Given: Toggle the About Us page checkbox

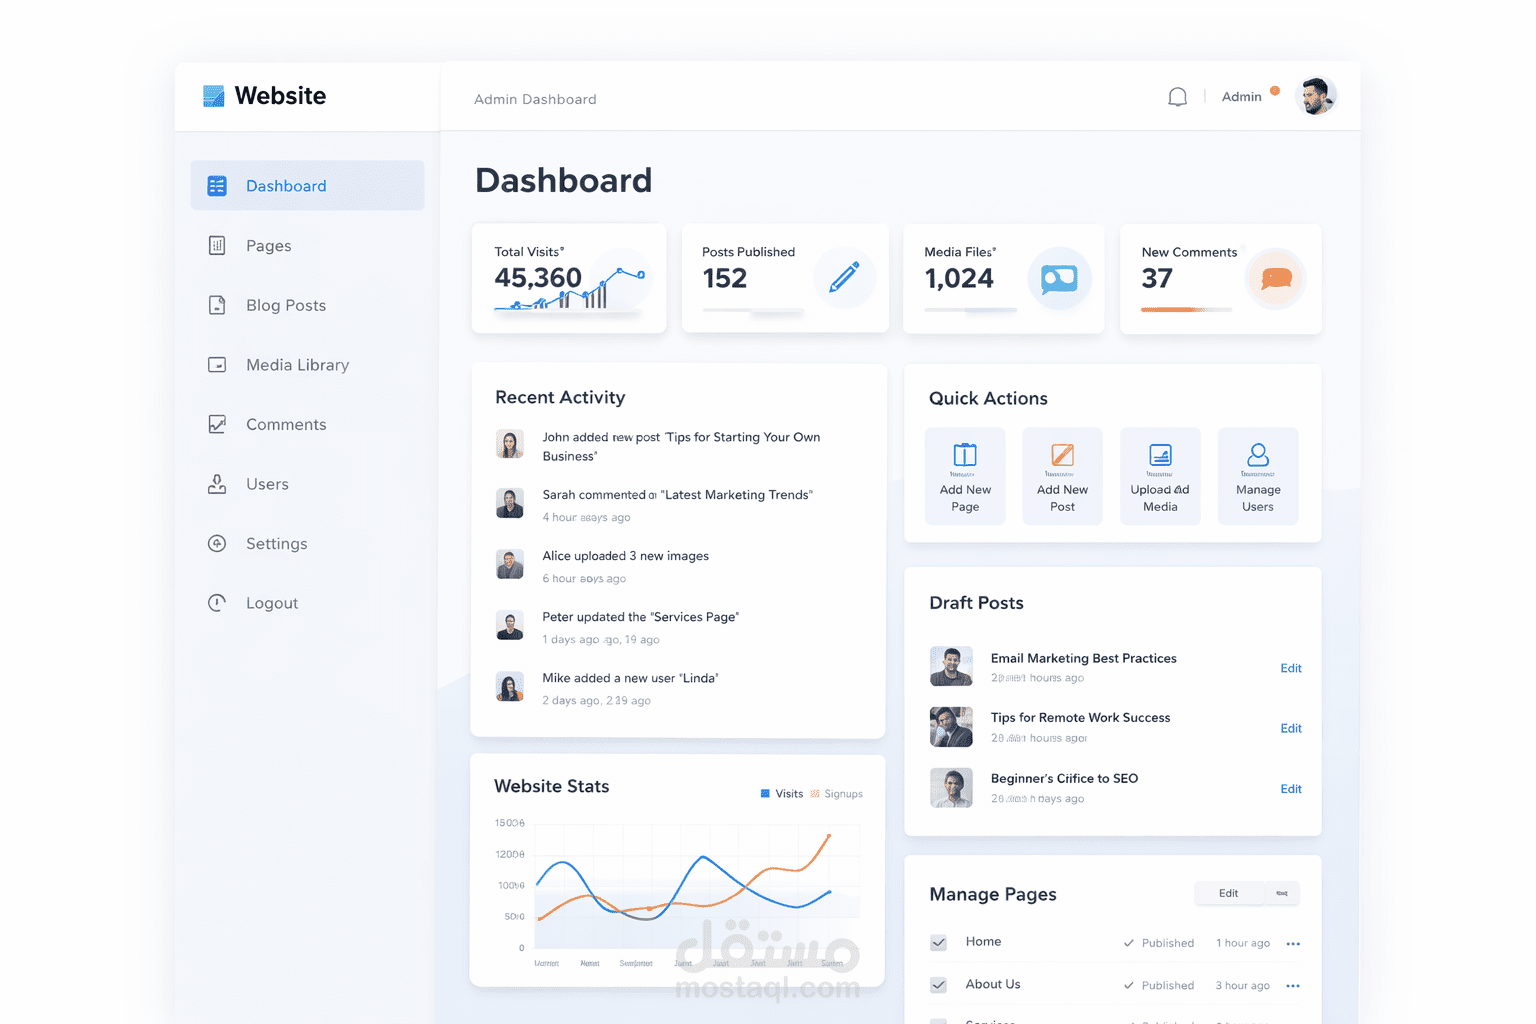Looking at the screenshot, I should pos(938,985).
